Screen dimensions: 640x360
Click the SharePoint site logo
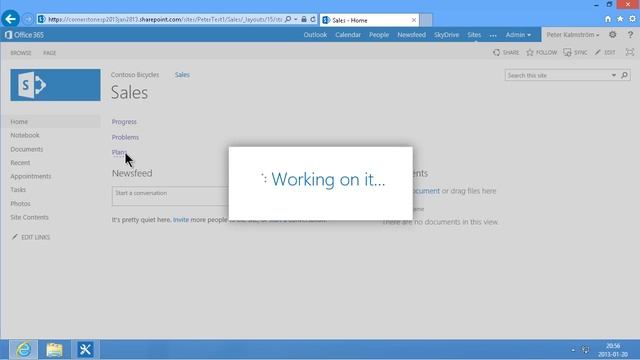tap(55, 85)
